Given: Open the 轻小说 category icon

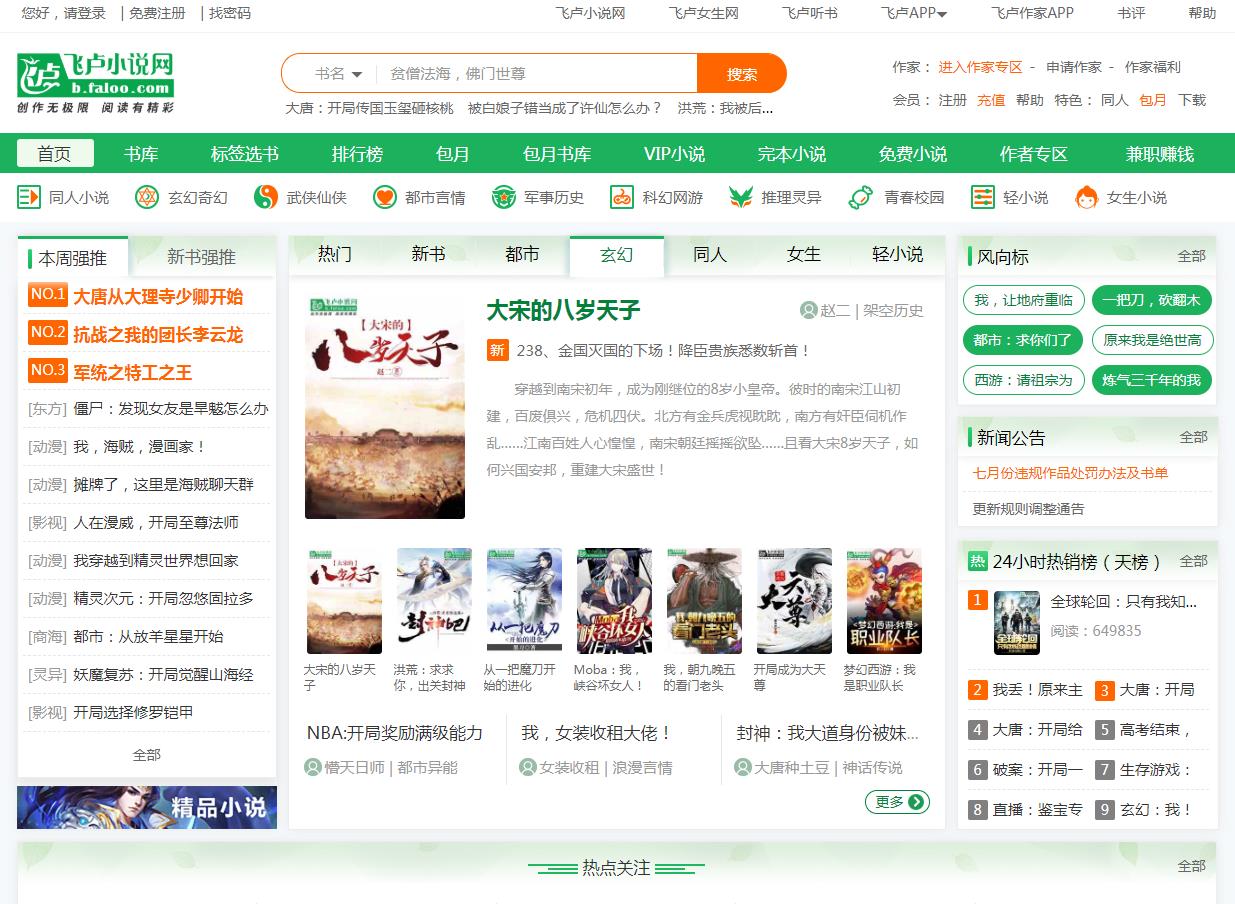Looking at the screenshot, I should click(982, 197).
